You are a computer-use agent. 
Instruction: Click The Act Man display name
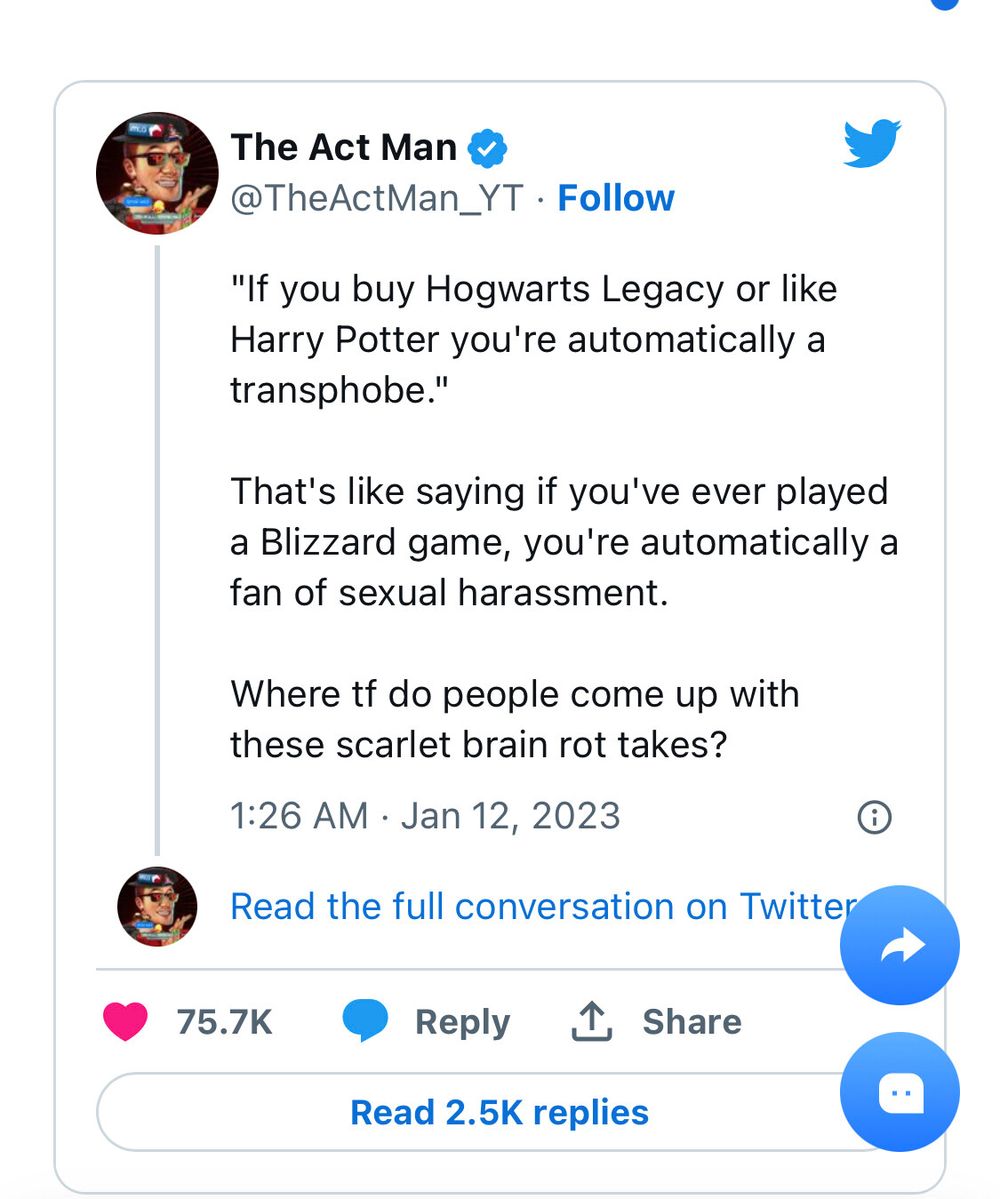coord(344,147)
